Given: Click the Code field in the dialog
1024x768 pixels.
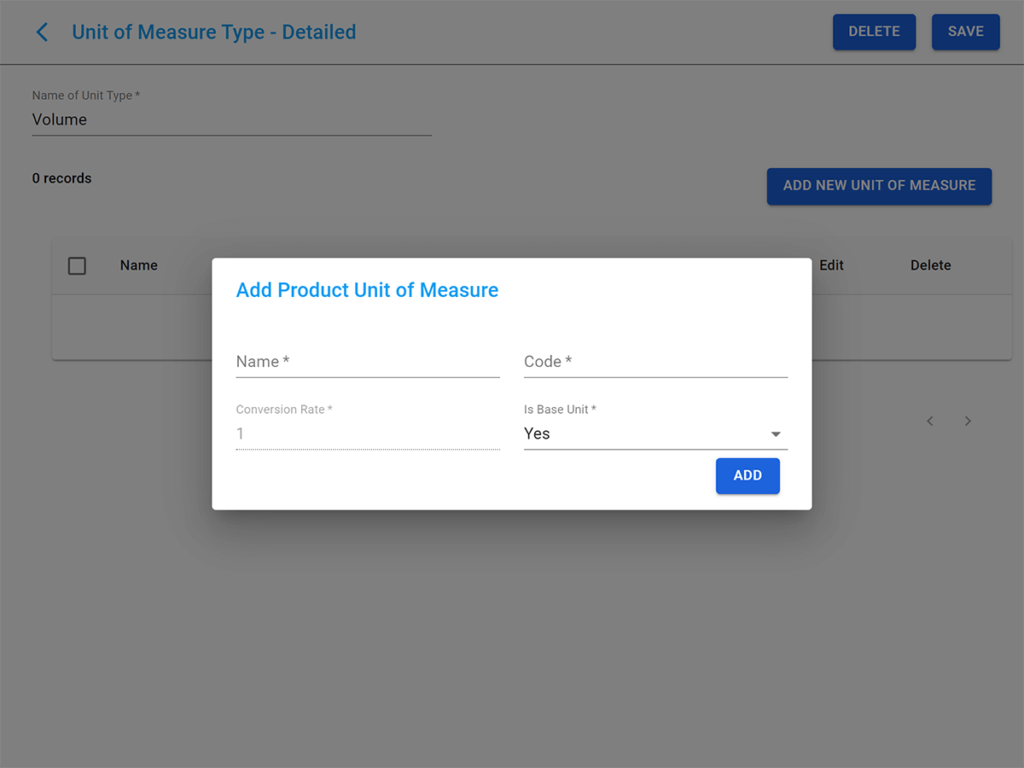Looking at the screenshot, I should [x=655, y=362].
